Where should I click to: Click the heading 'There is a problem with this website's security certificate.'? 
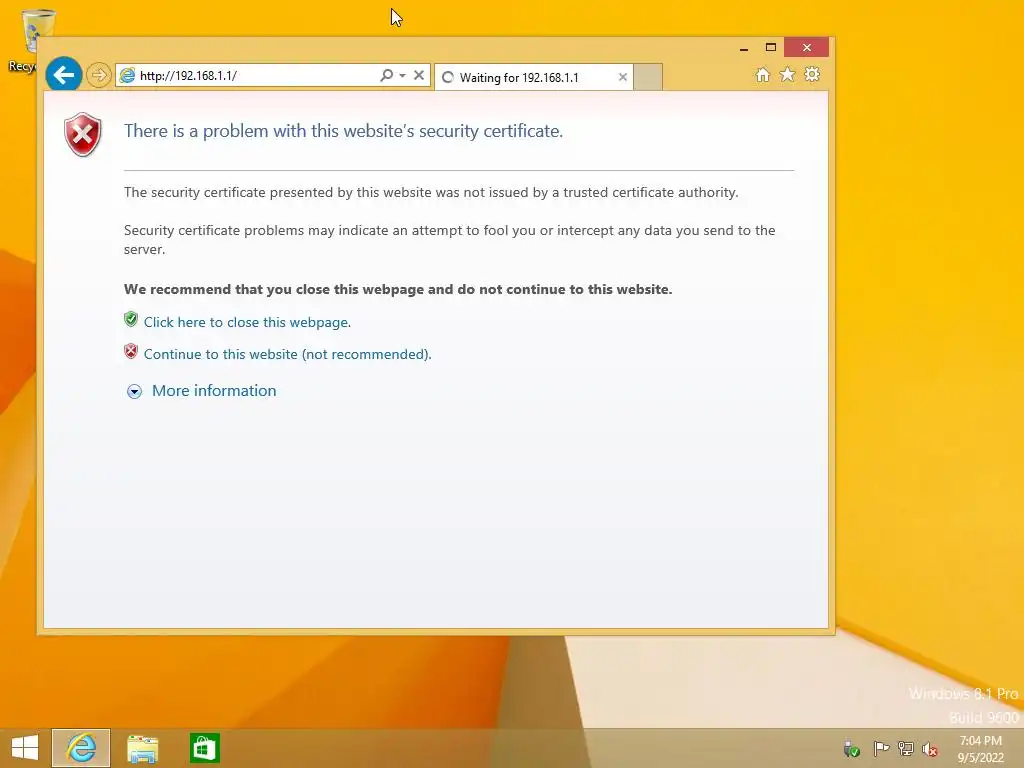coord(344,131)
